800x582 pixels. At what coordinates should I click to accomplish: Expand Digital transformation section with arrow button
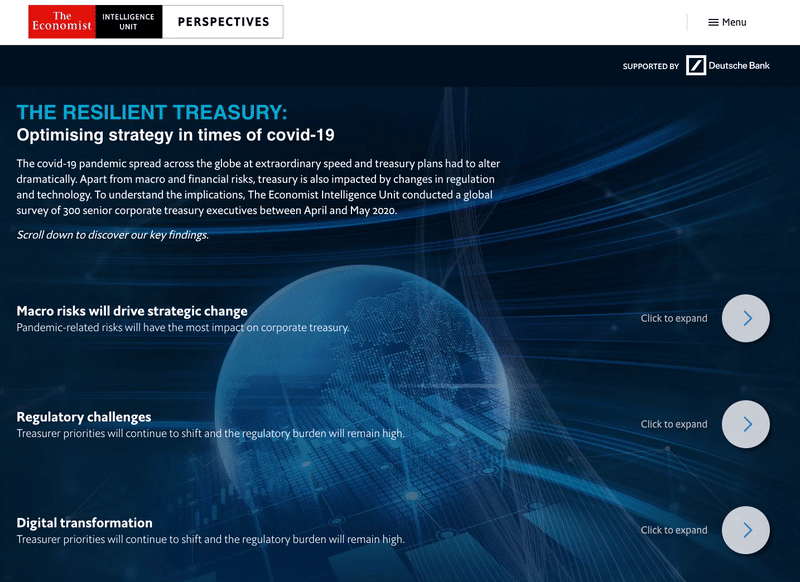tap(745, 530)
